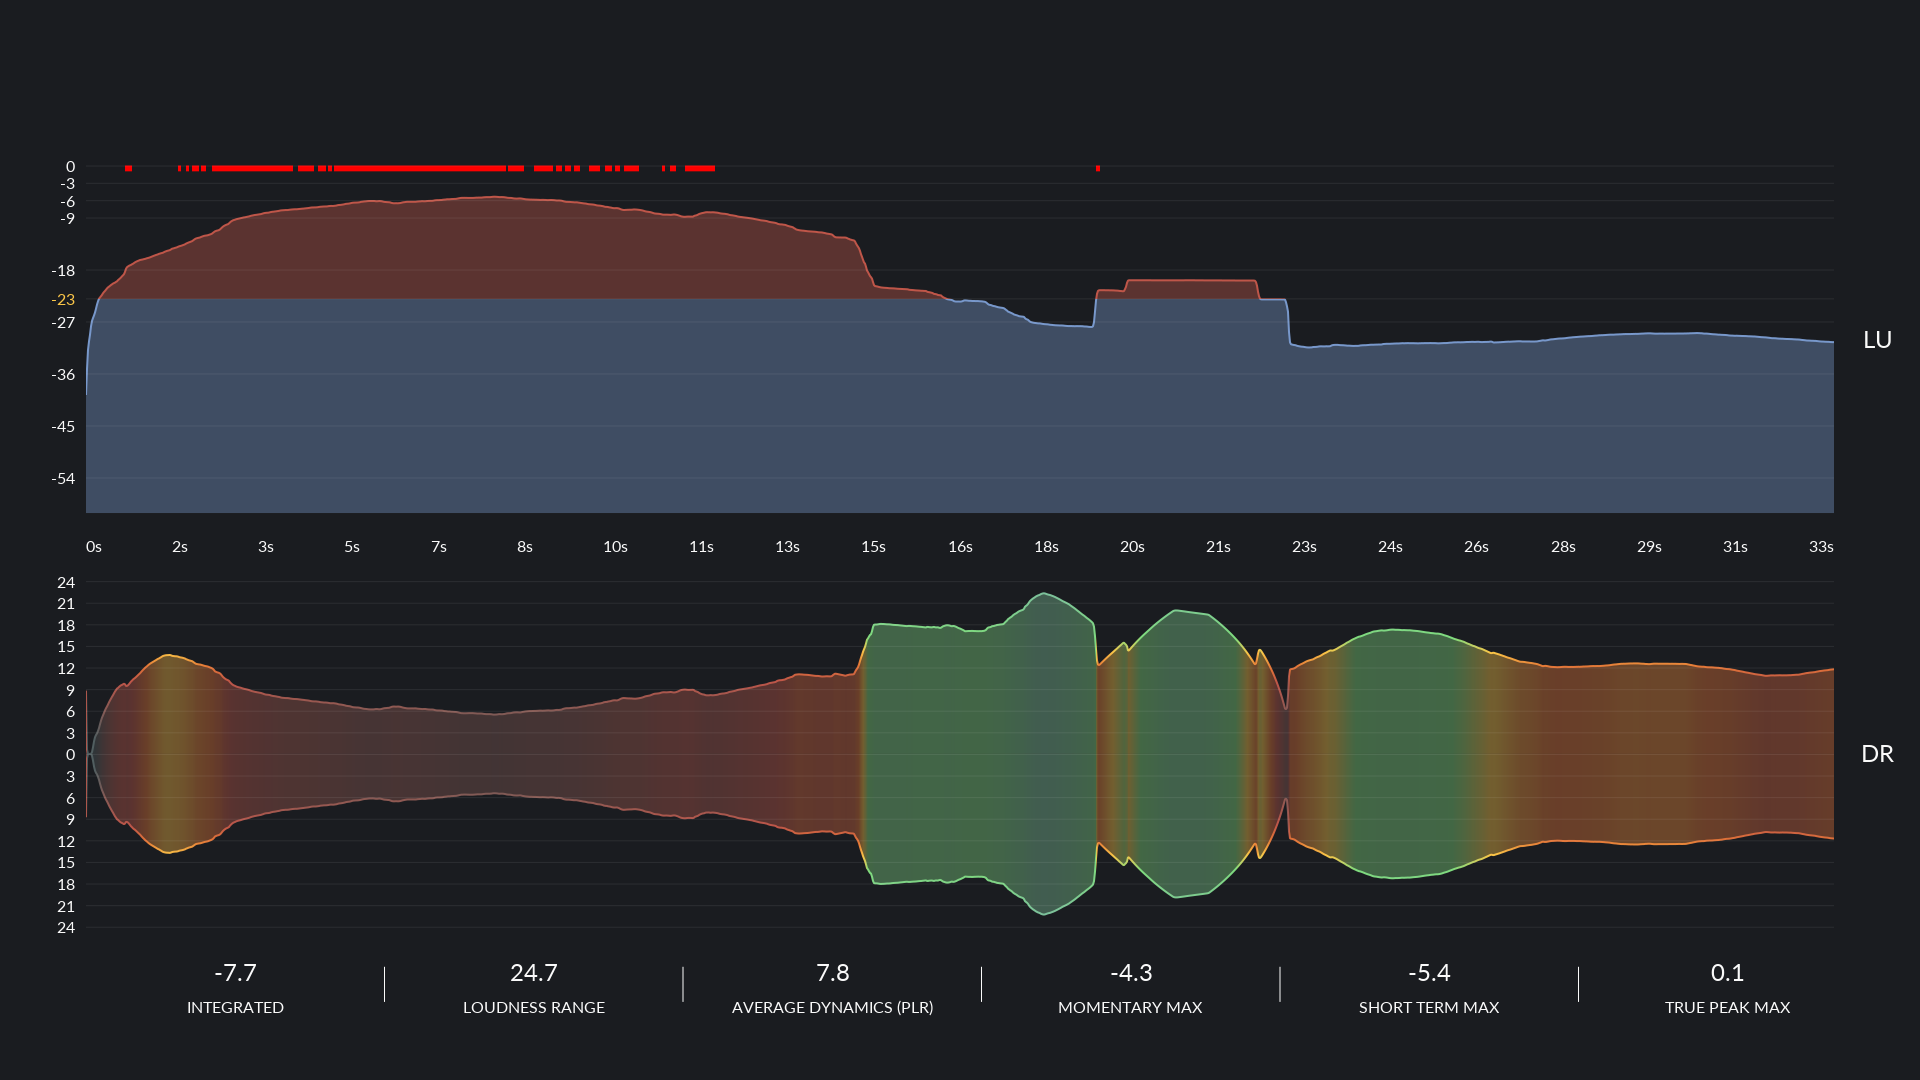This screenshot has width=1920, height=1080.
Task: Click the 5s time axis label
Action: pyautogui.click(x=352, y=547)
